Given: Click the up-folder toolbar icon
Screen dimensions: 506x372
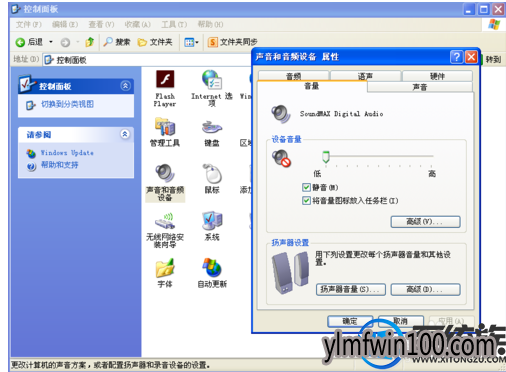Looking at the screenshot, I should [x=90, y=42].
